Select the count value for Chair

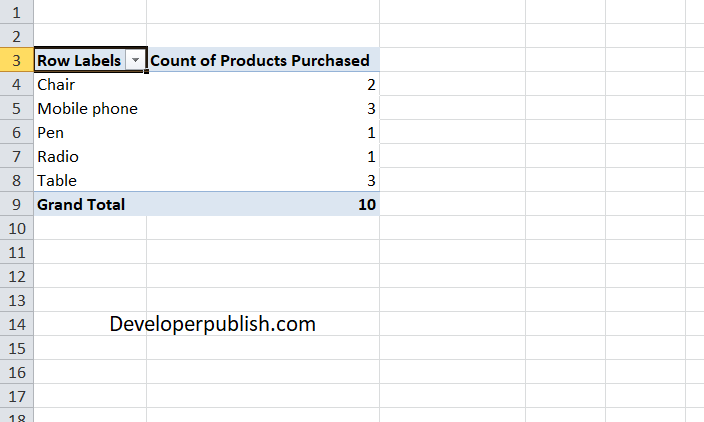click(263, 84)
